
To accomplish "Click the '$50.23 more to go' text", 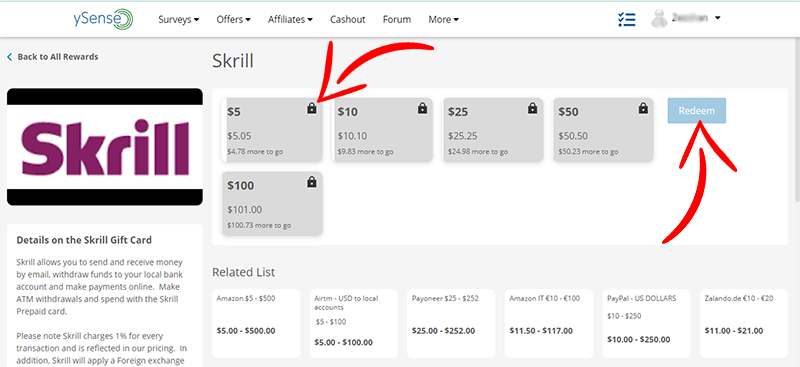I will click(588, 152).
